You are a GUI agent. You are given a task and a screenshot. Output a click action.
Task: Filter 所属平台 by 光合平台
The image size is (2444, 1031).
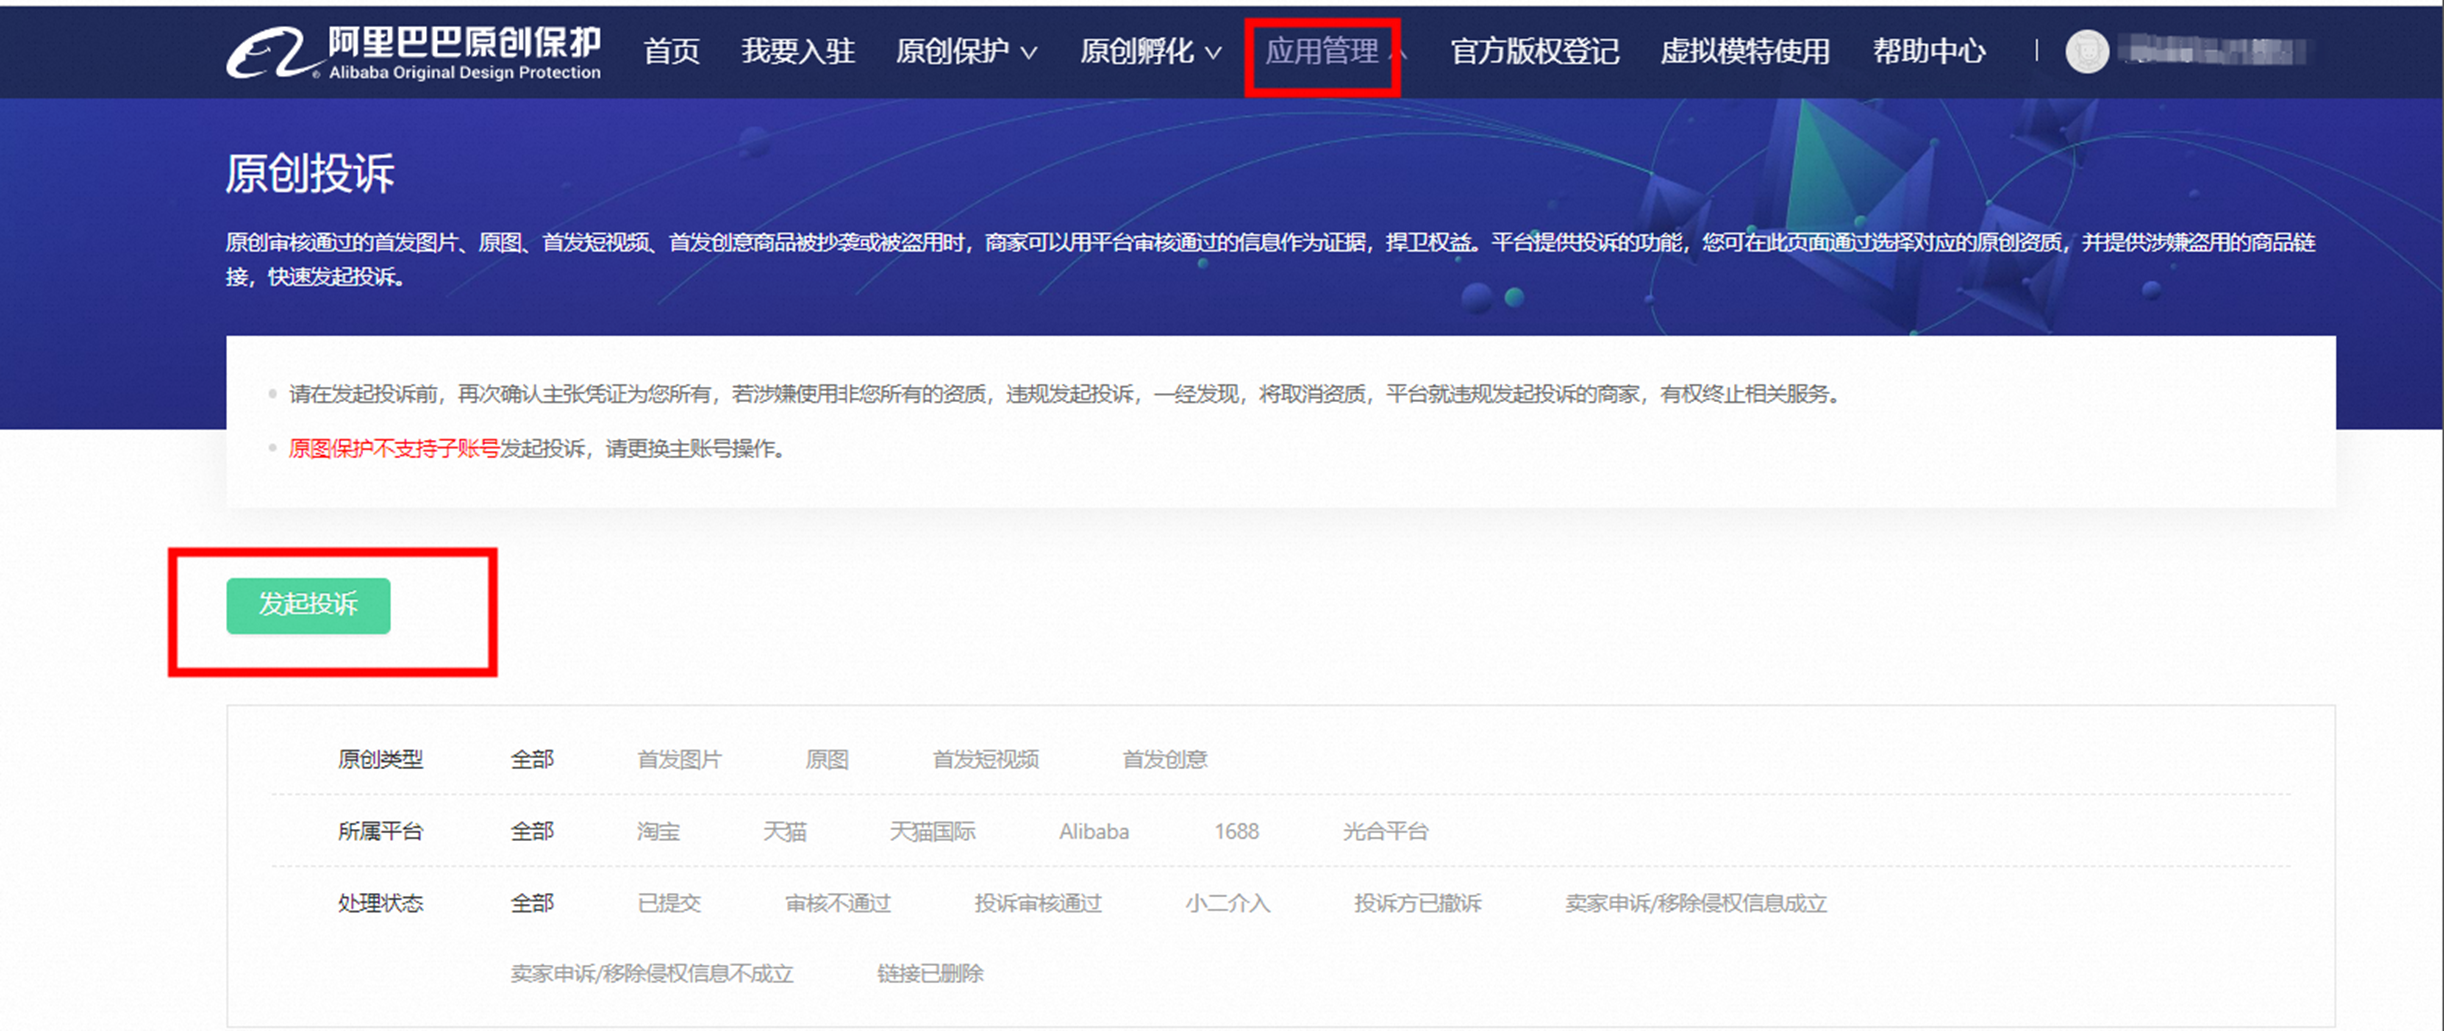[x=1385, y=832]
